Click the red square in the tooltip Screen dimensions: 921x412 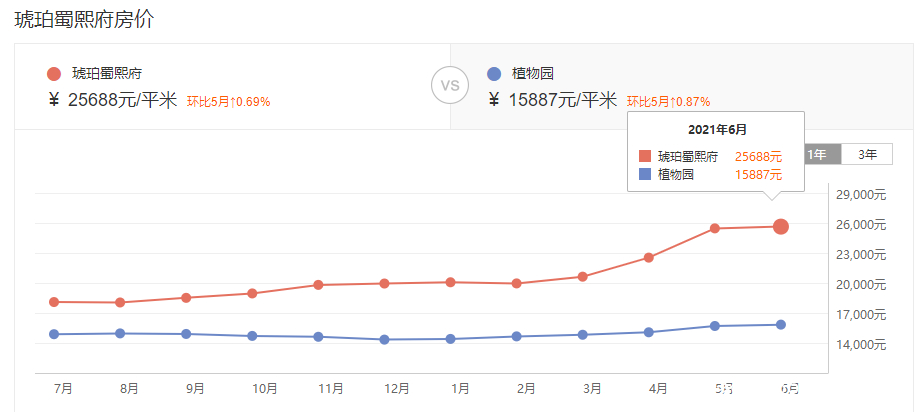tap(645, 157)
